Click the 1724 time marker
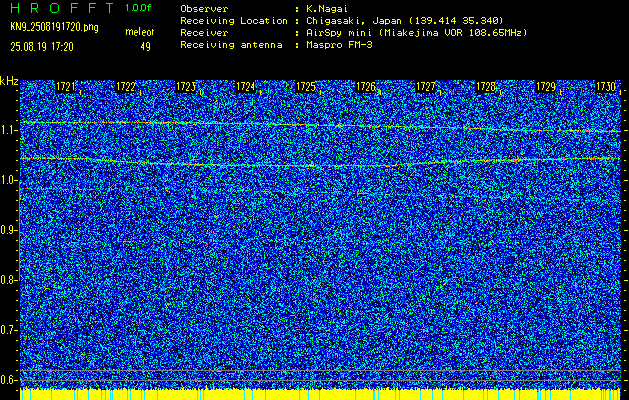The image size is (629, 400). (x=246, y=87)
